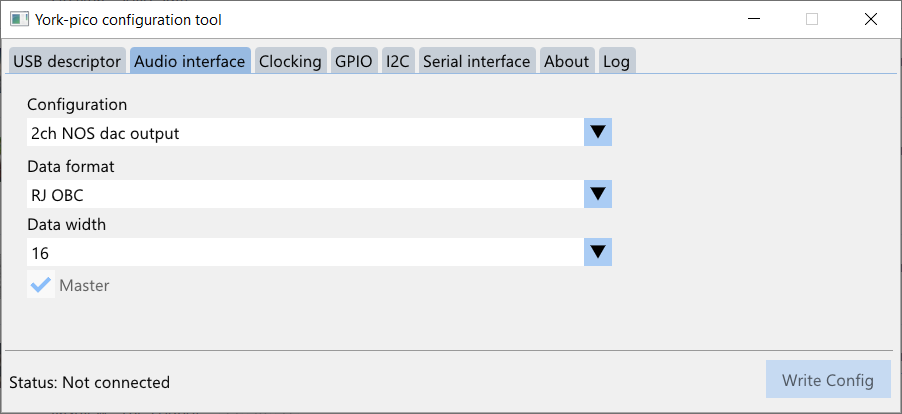Show the About tab
902x414 pixels.
point(567,61)
